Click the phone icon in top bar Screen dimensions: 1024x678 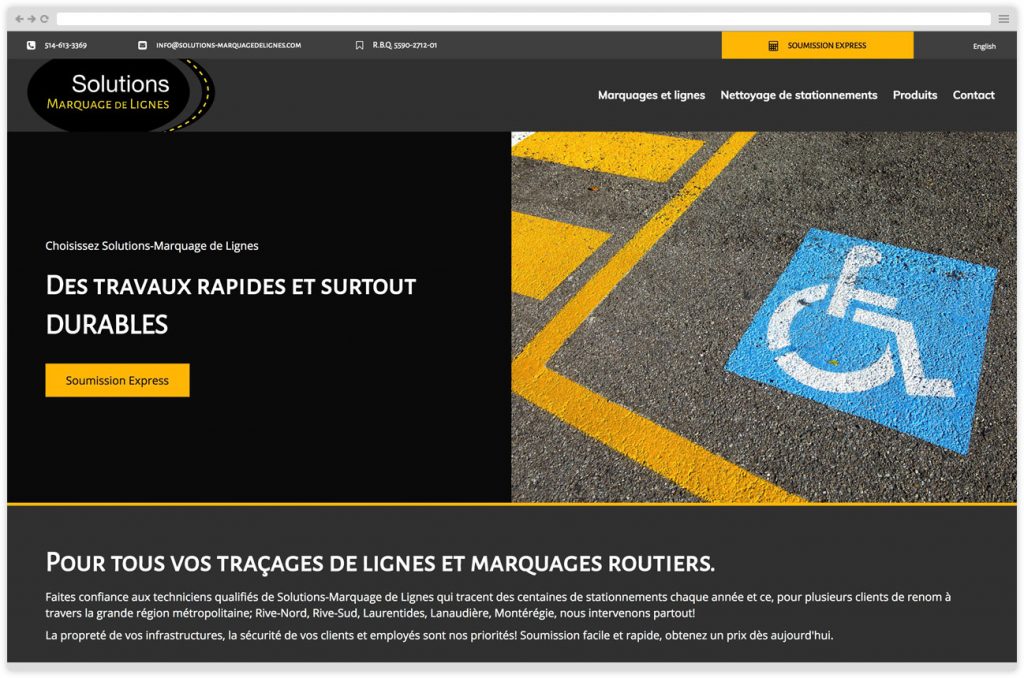[31, 45]
